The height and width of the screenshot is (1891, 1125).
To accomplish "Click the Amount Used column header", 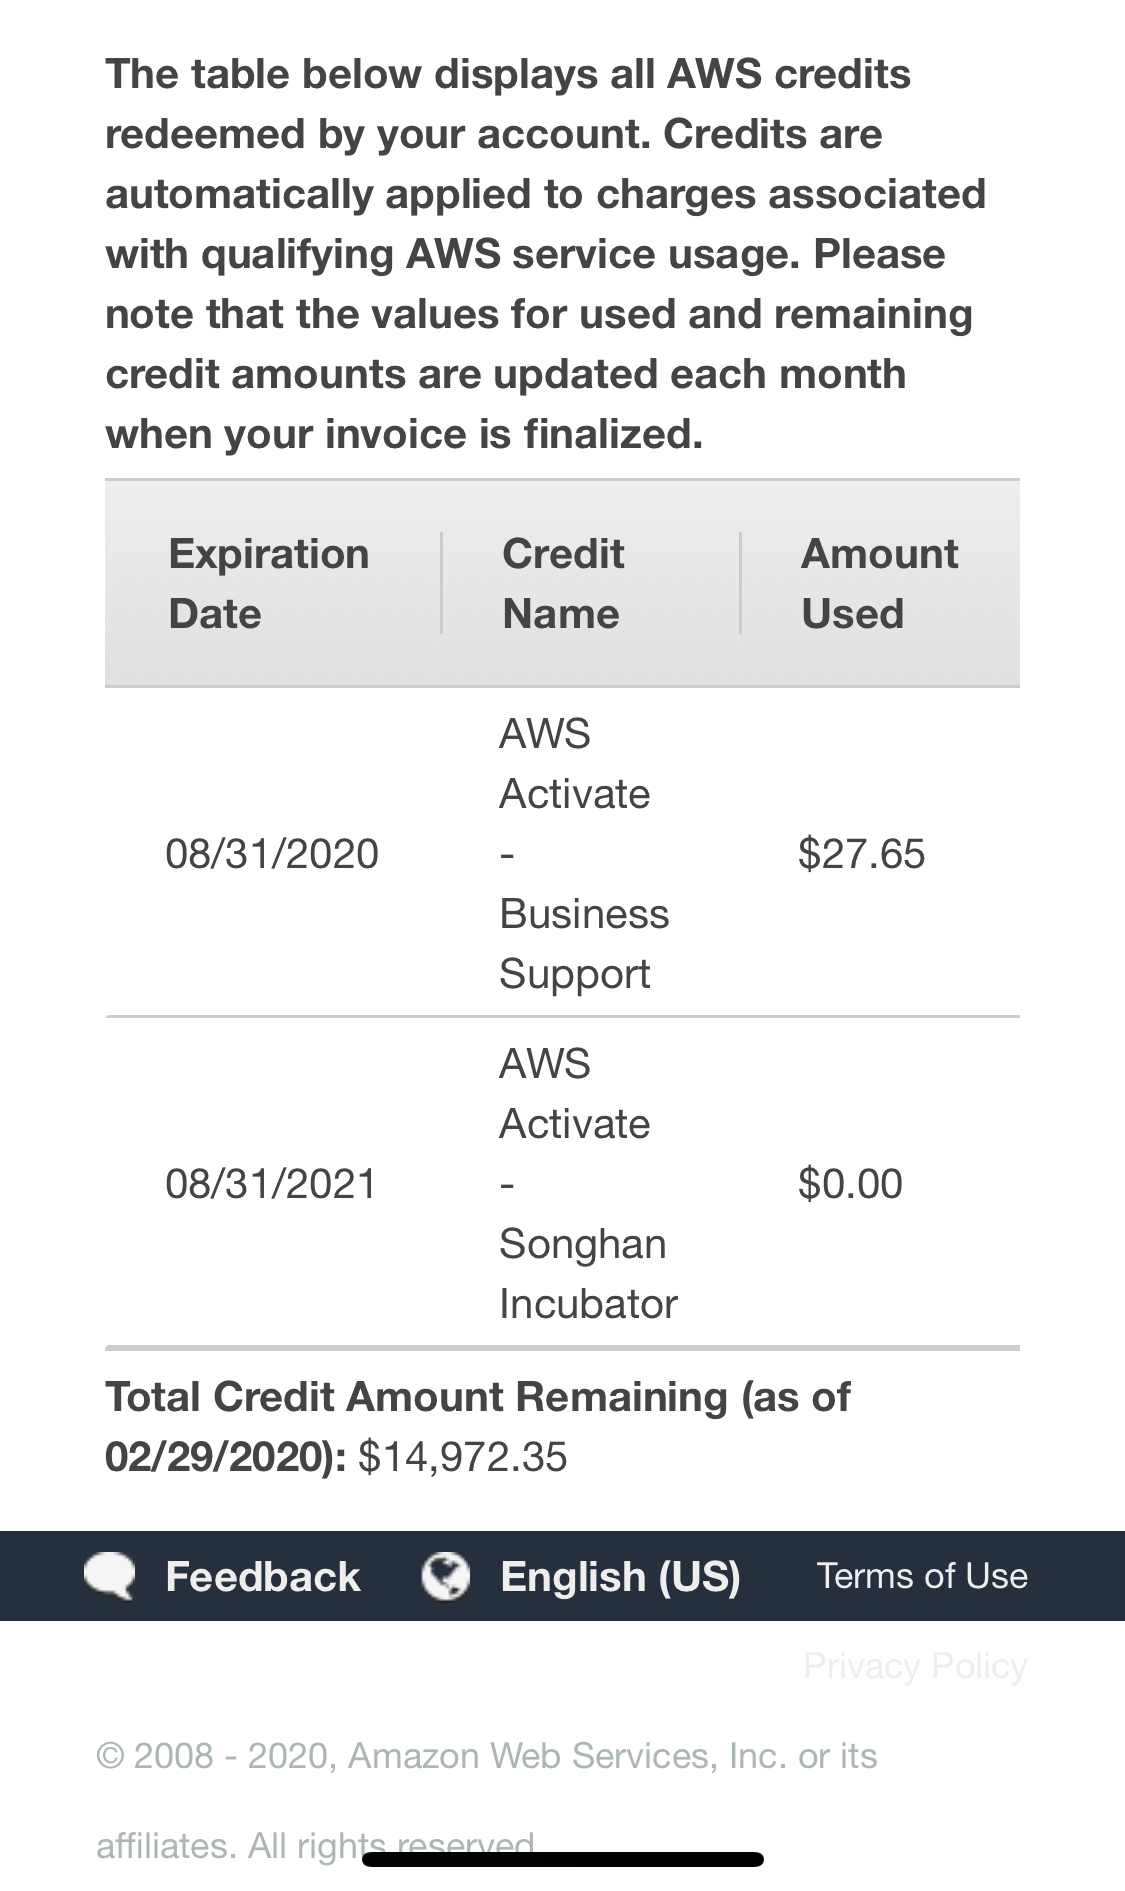I will (x=879, y=583).
